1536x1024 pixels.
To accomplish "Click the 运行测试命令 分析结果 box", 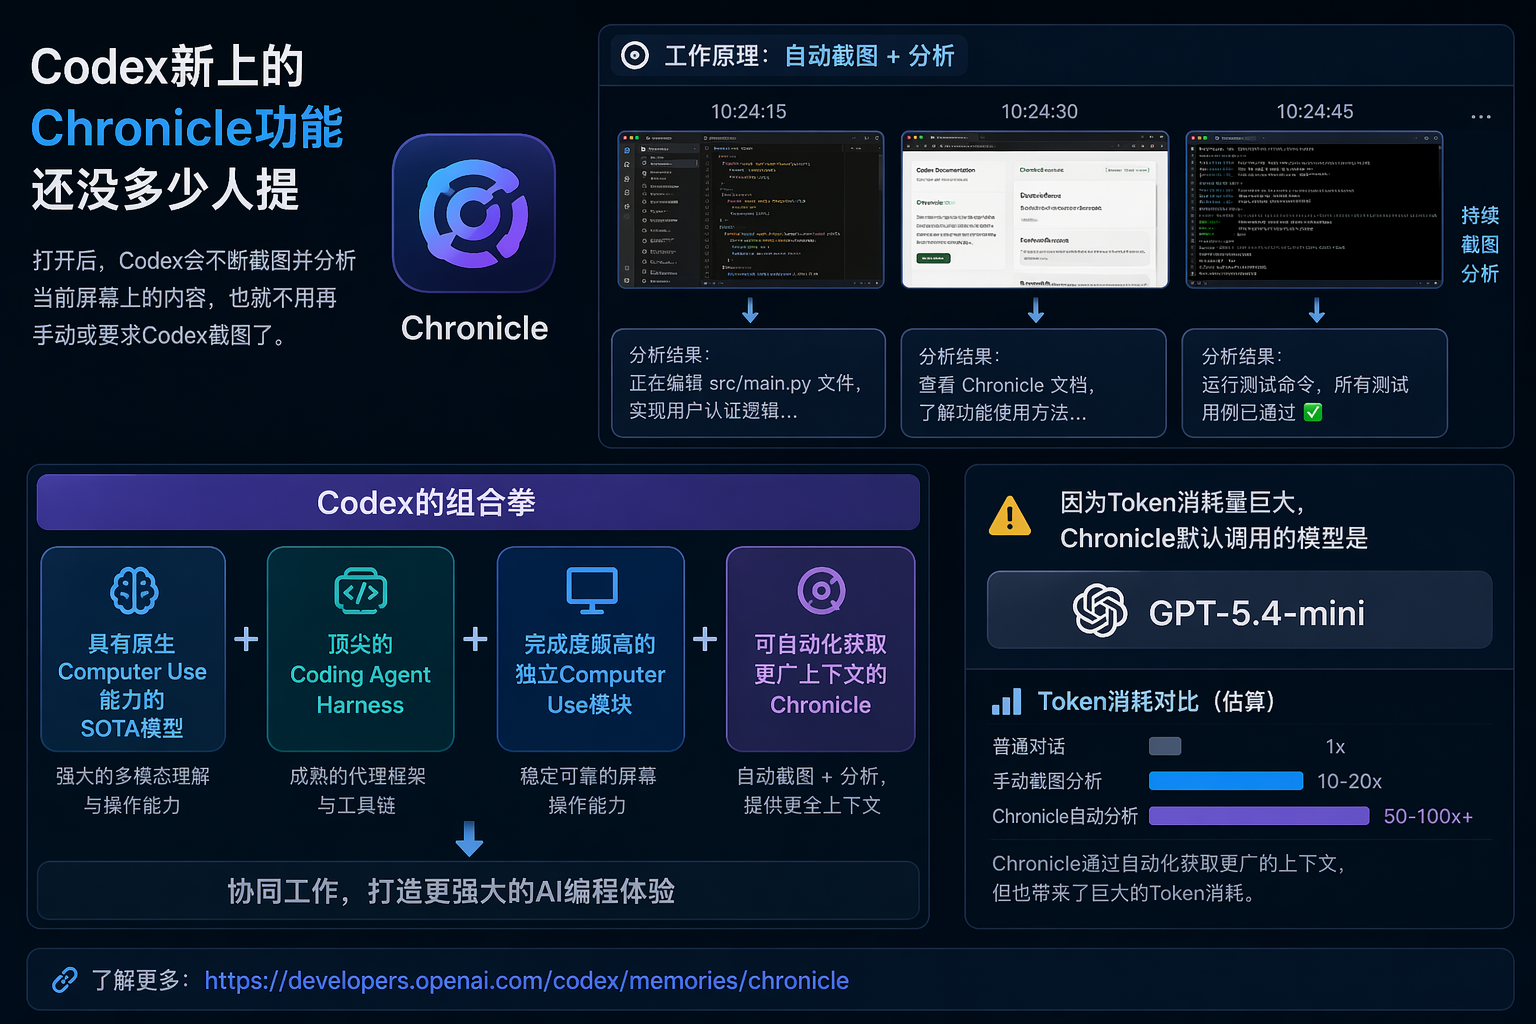I will click(1315, 383).
